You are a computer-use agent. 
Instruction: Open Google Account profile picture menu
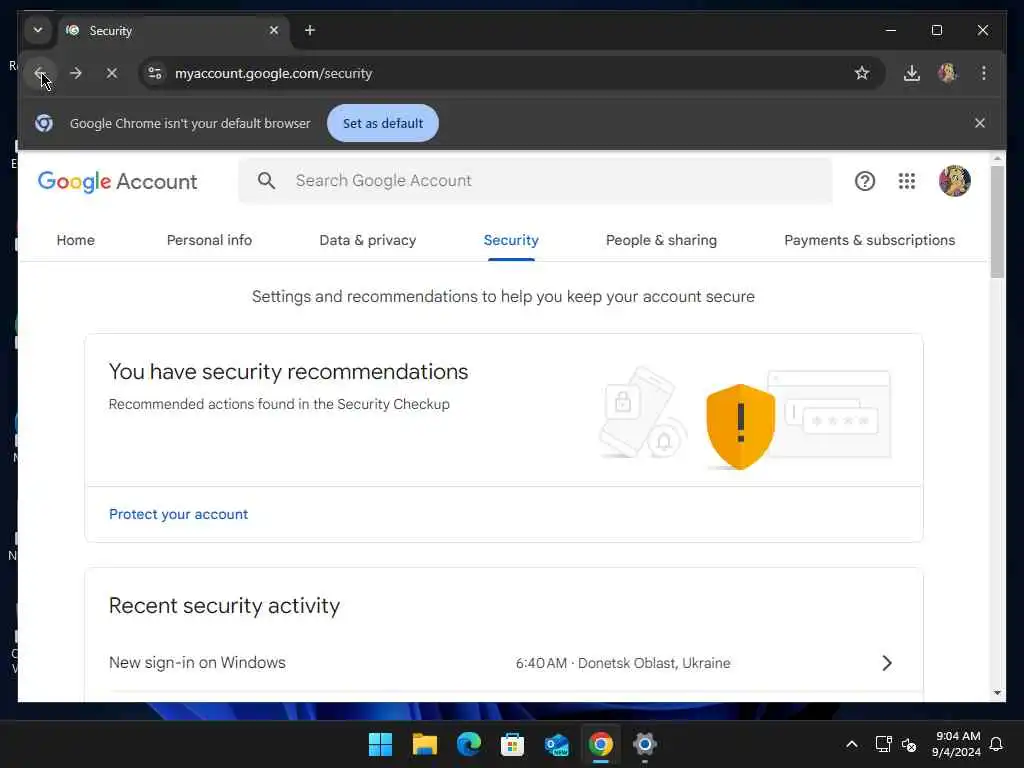click(x=954, y=181)
